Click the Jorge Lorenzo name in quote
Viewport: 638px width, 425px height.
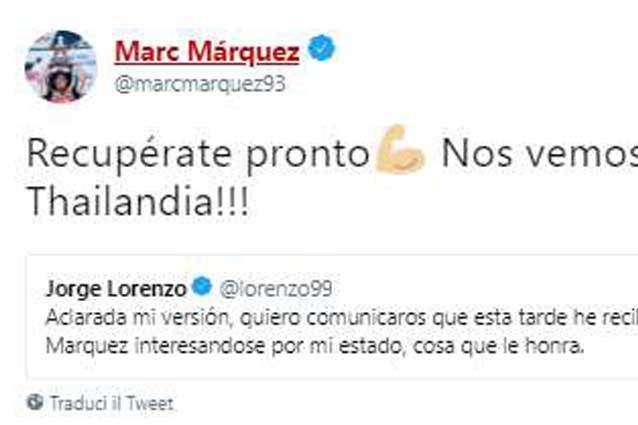click(x=116, y=289)
